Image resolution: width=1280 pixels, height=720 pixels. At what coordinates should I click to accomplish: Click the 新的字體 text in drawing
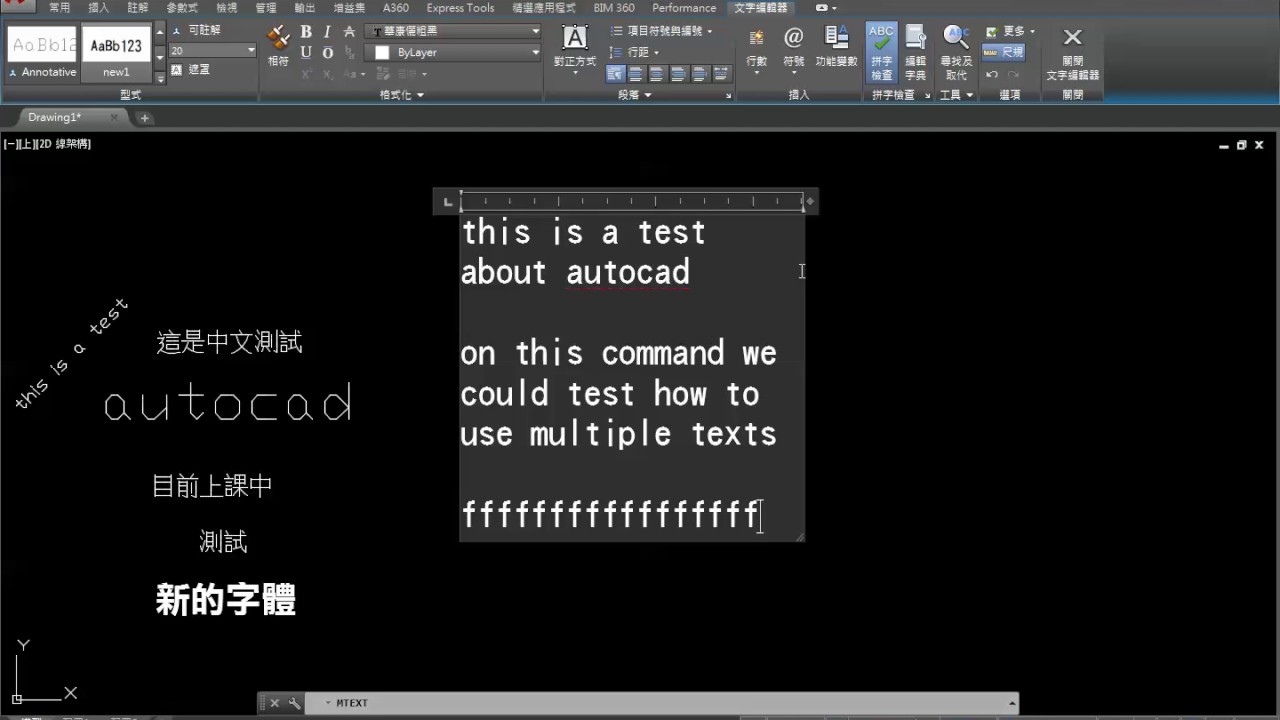click(226, 600)
